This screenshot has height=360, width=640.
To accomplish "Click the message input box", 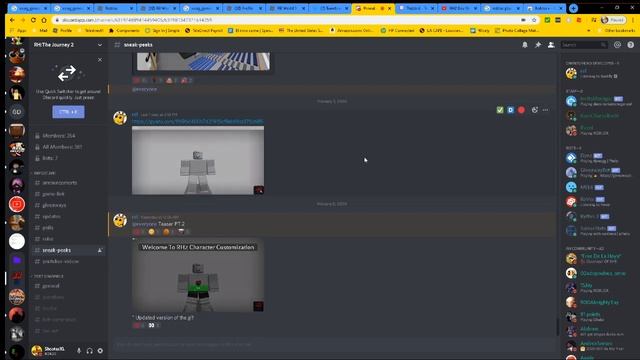I will [333, 345].
